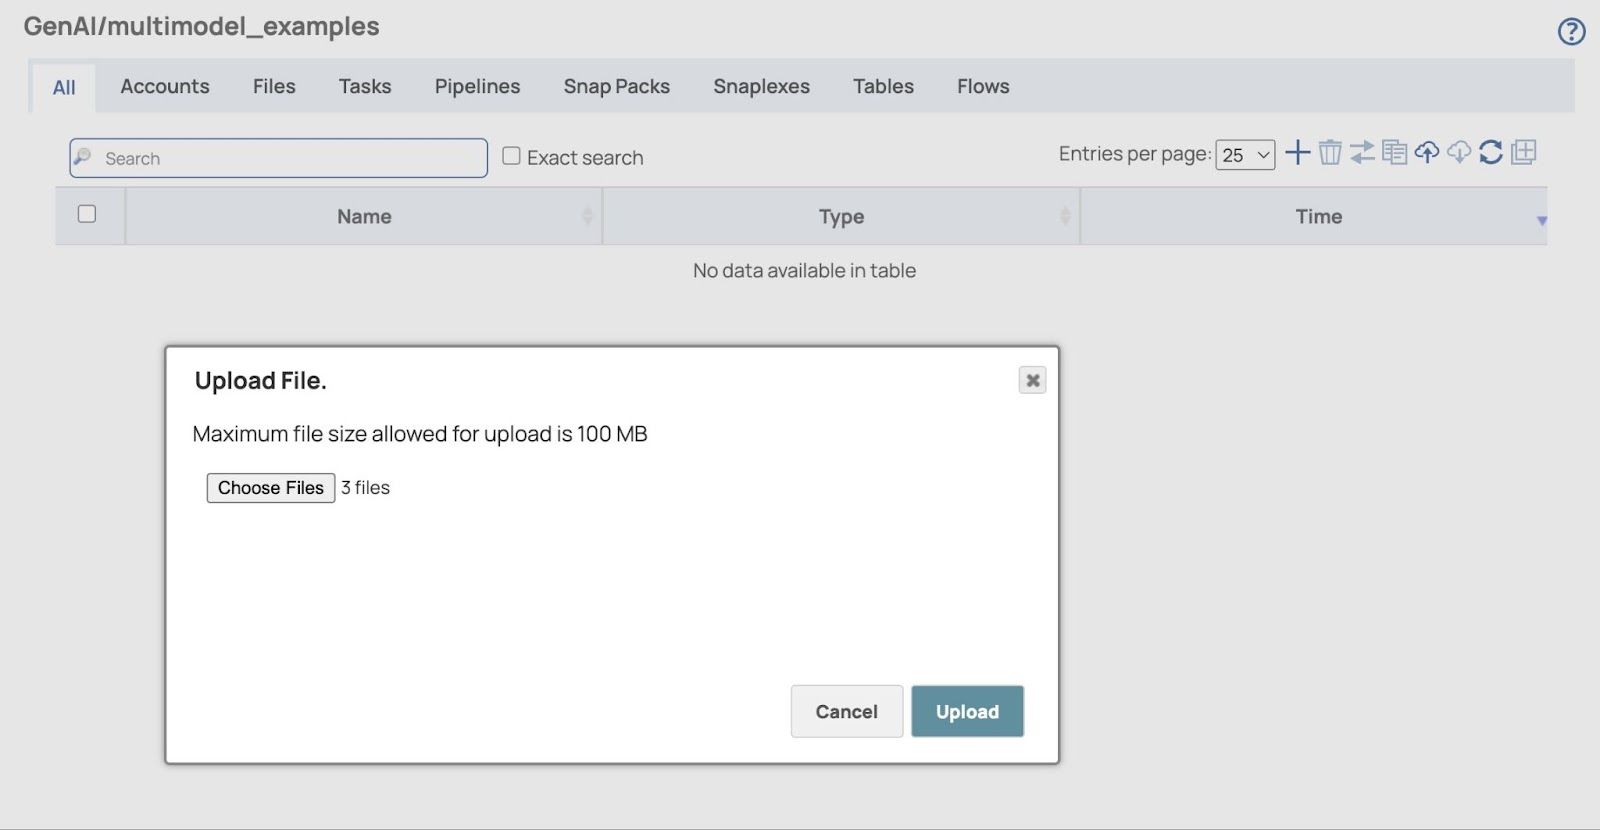Click the move arrows icon
The width and height of the screenshot is (1600, 830).
[x=1362, y=152]
